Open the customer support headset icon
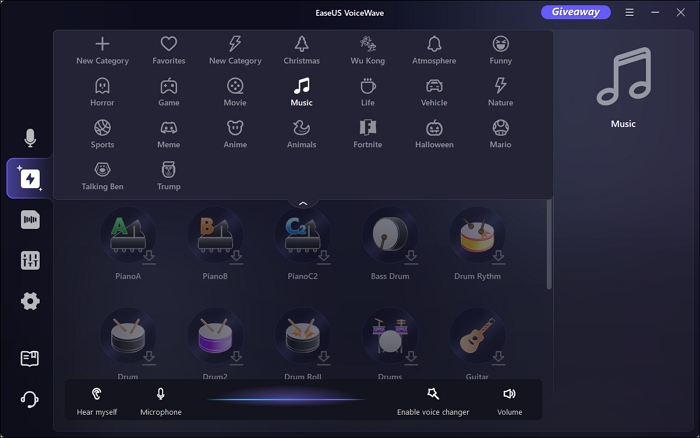The image size is (700, 438). [x=30, y=400]
